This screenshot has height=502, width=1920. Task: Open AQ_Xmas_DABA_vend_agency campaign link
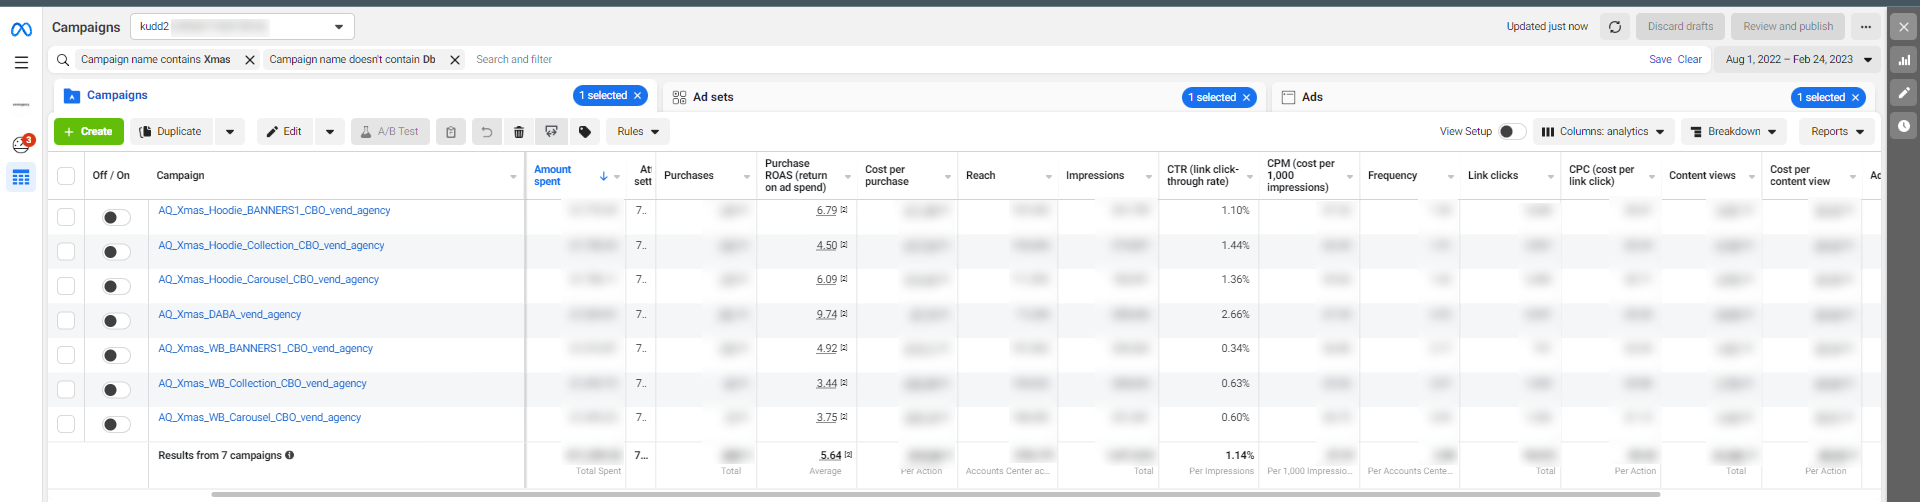pos(230,315)
